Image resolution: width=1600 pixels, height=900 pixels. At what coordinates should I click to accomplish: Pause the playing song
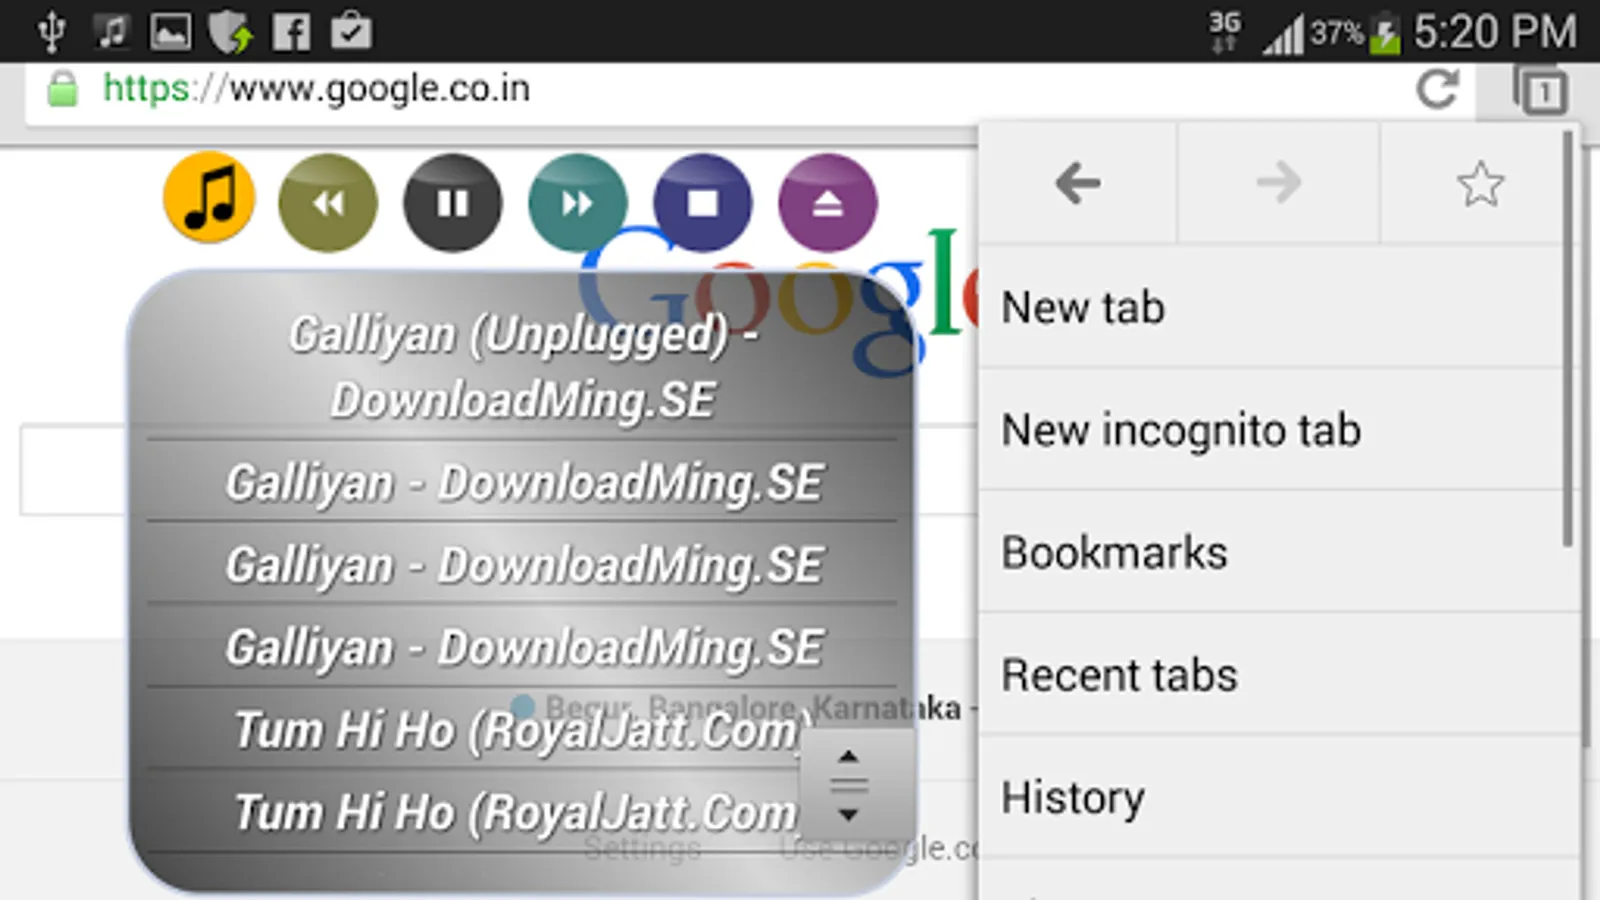[453, 203]
